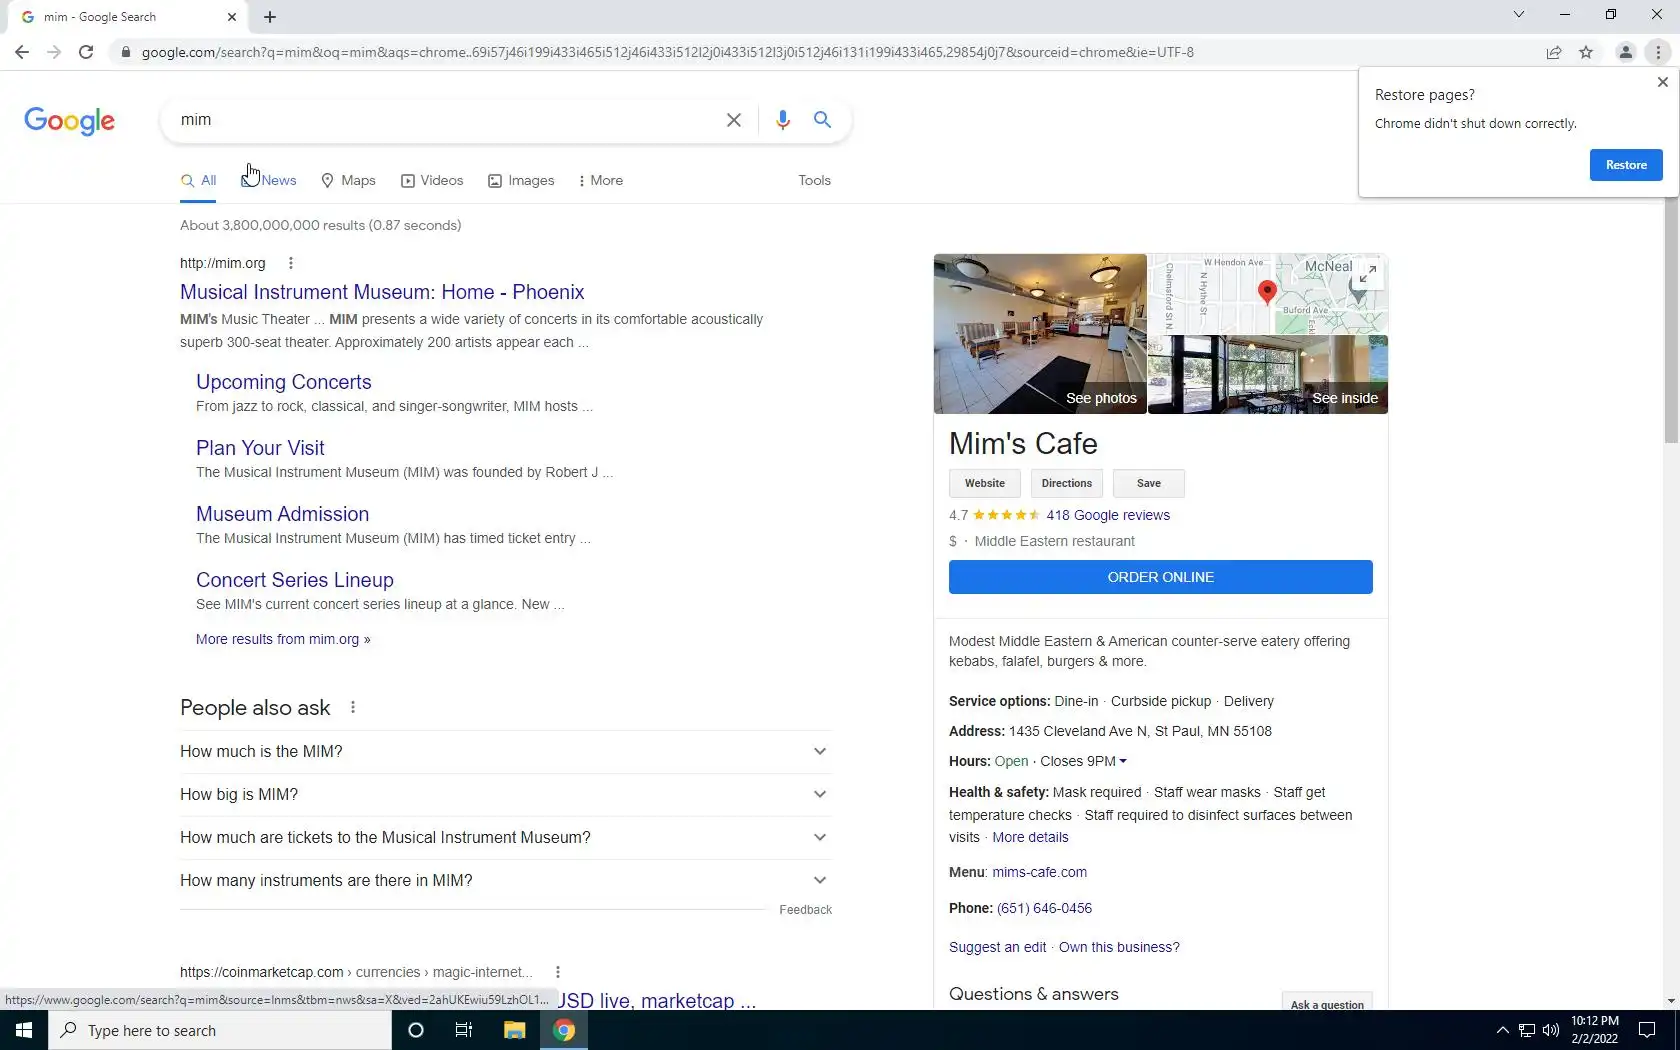Click the share page icon in address bar
Viewport: 1680px width, 1050px height.
tap(1554, 52)
